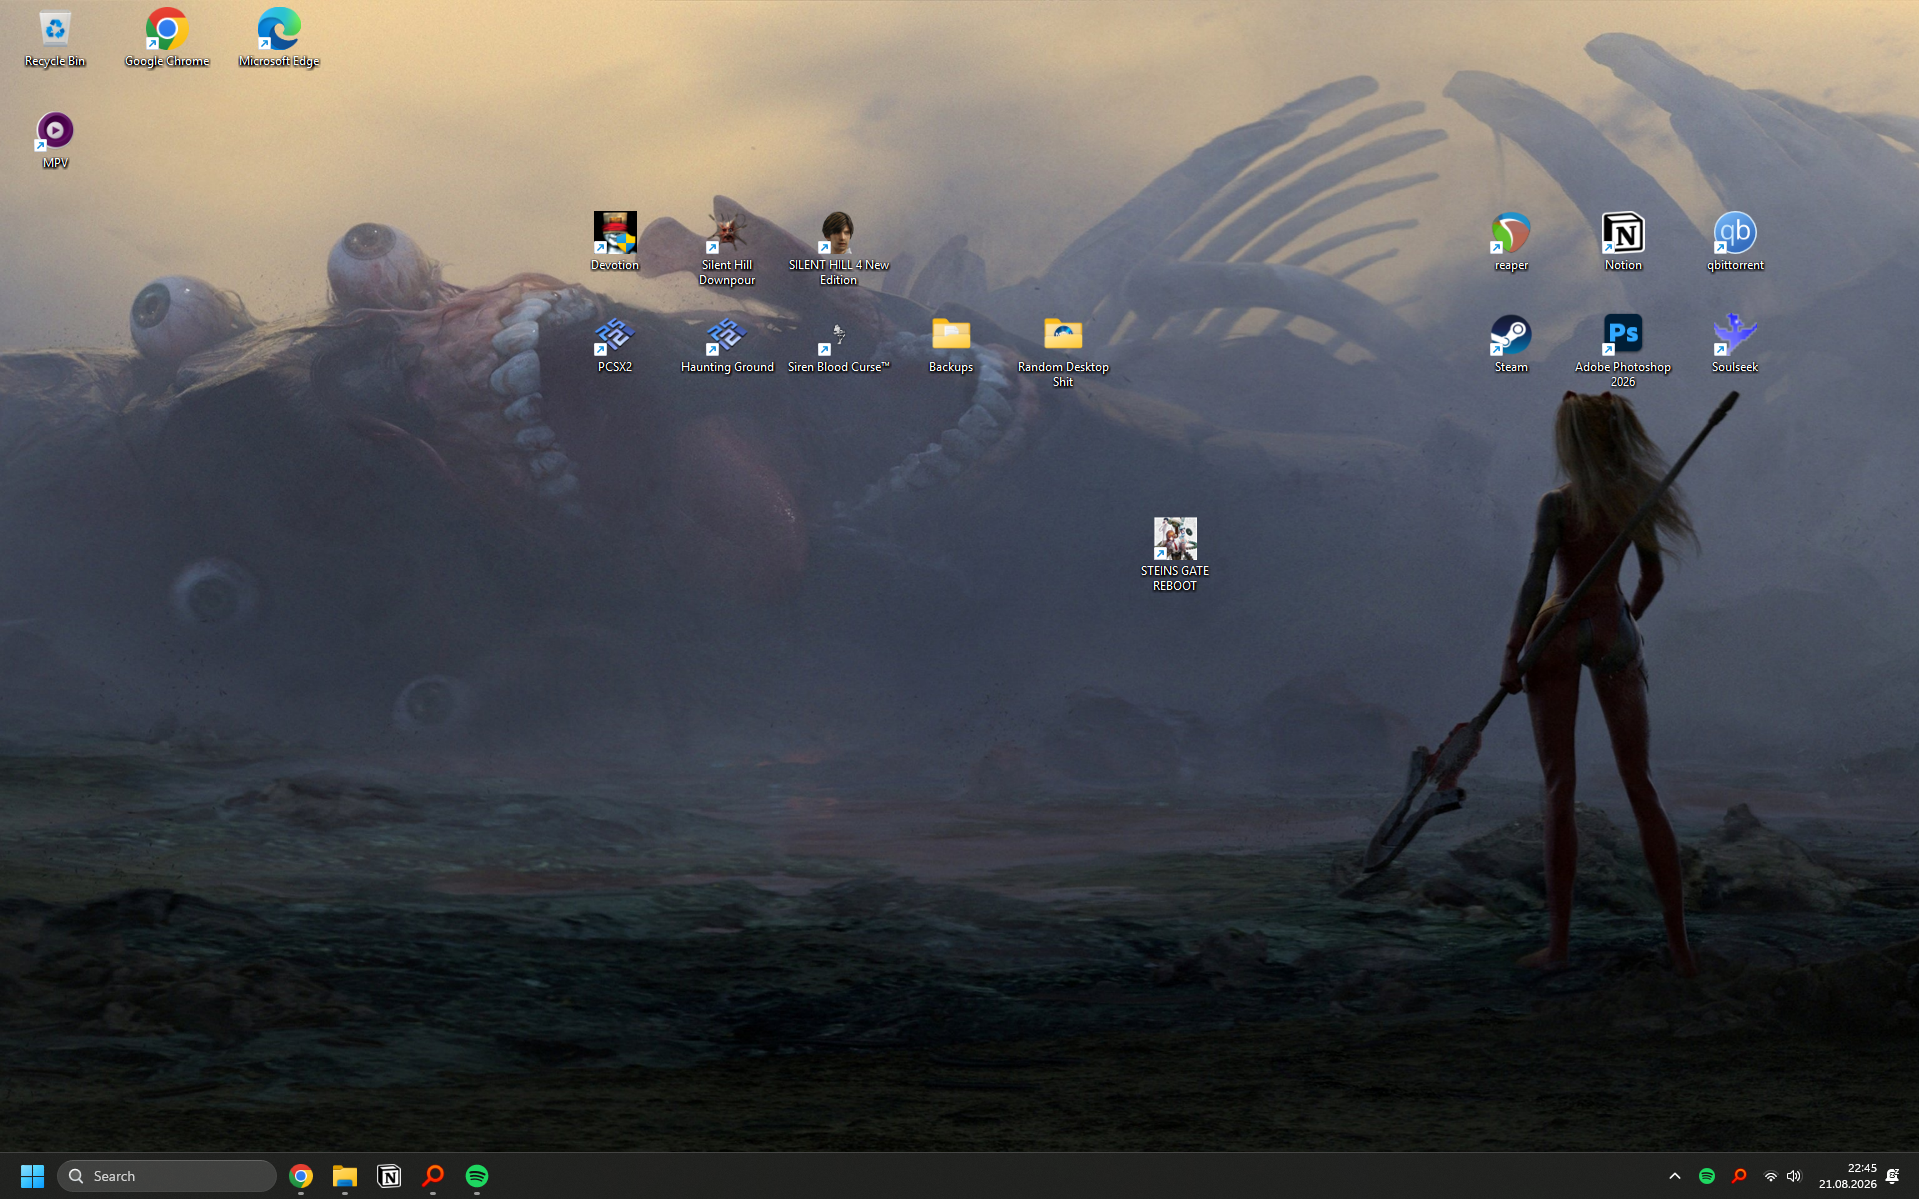Image resolution: width=1919 pixels, height=1199 pixels.
Task: Select the Recycle Bin desktop icon
Action: point(55,39)
